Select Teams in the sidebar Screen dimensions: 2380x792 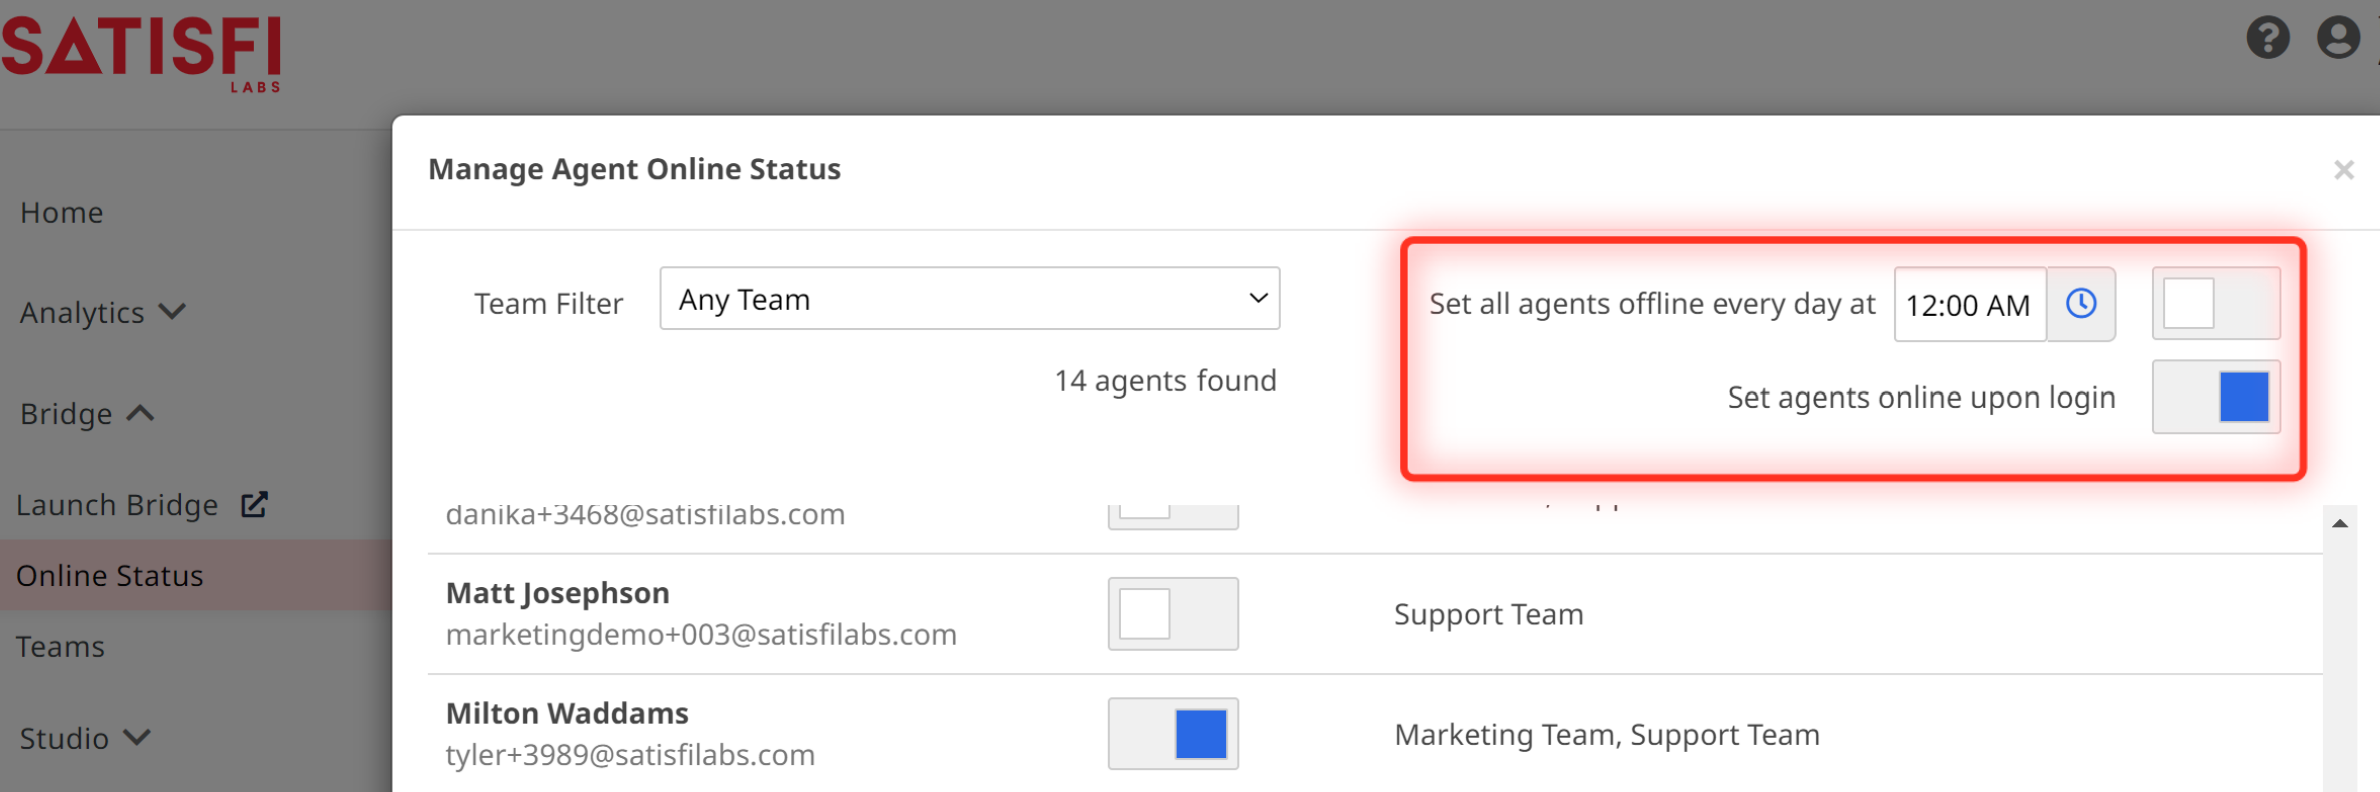[60, 646]
